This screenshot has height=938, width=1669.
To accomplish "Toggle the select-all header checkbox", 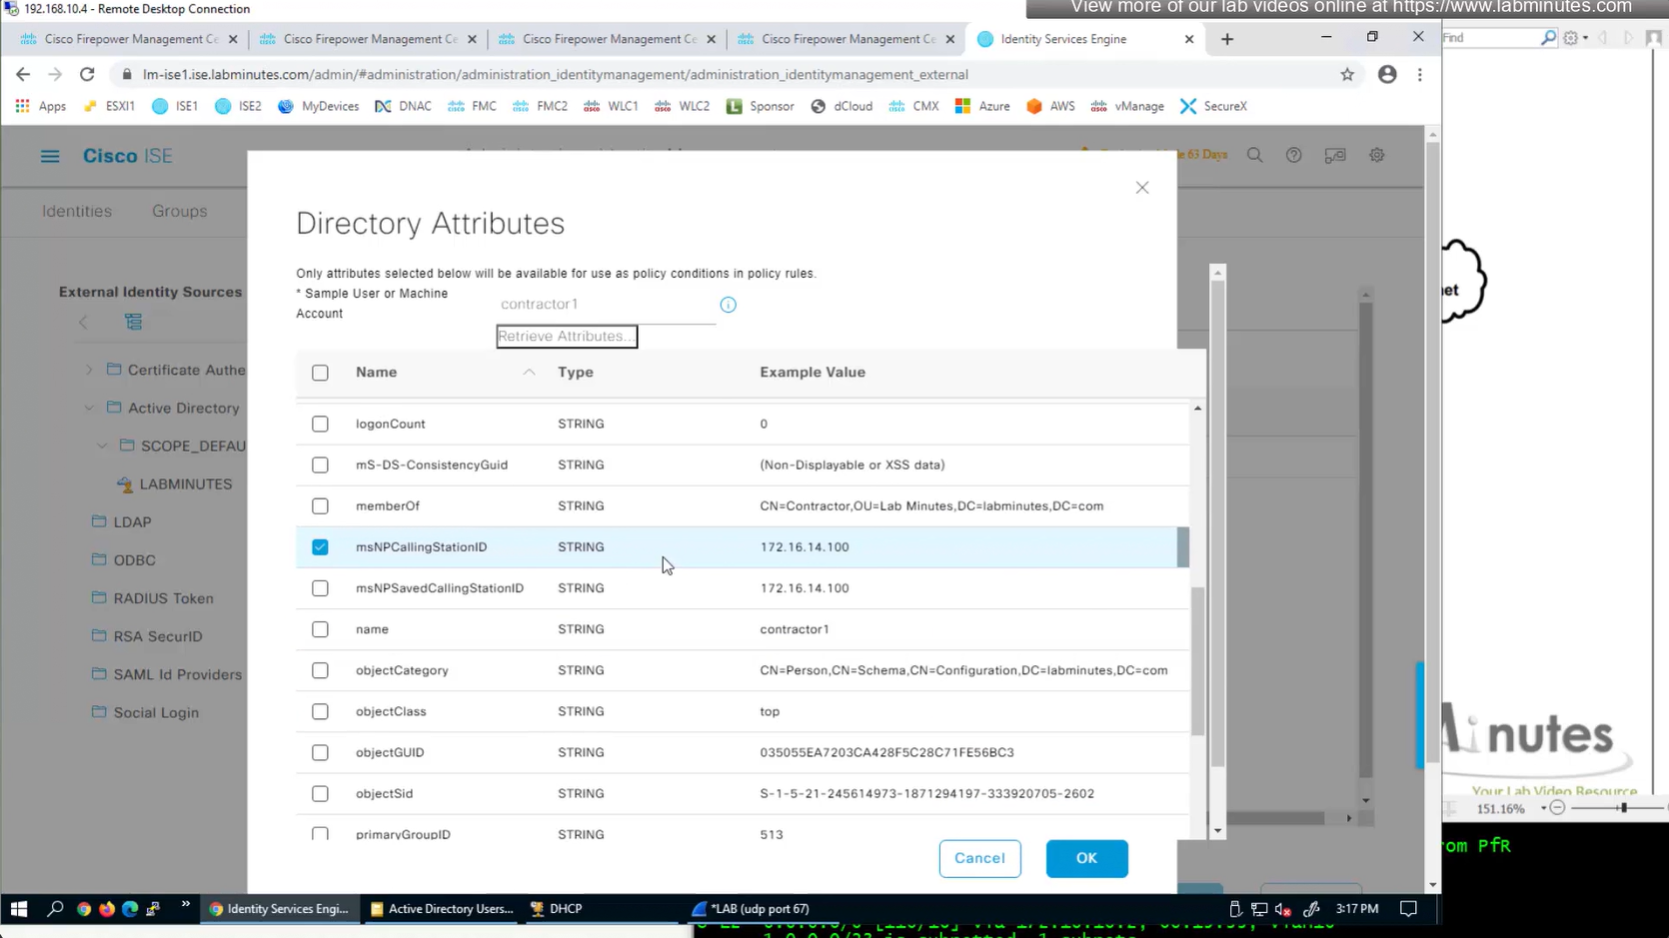I will point(320,373).
